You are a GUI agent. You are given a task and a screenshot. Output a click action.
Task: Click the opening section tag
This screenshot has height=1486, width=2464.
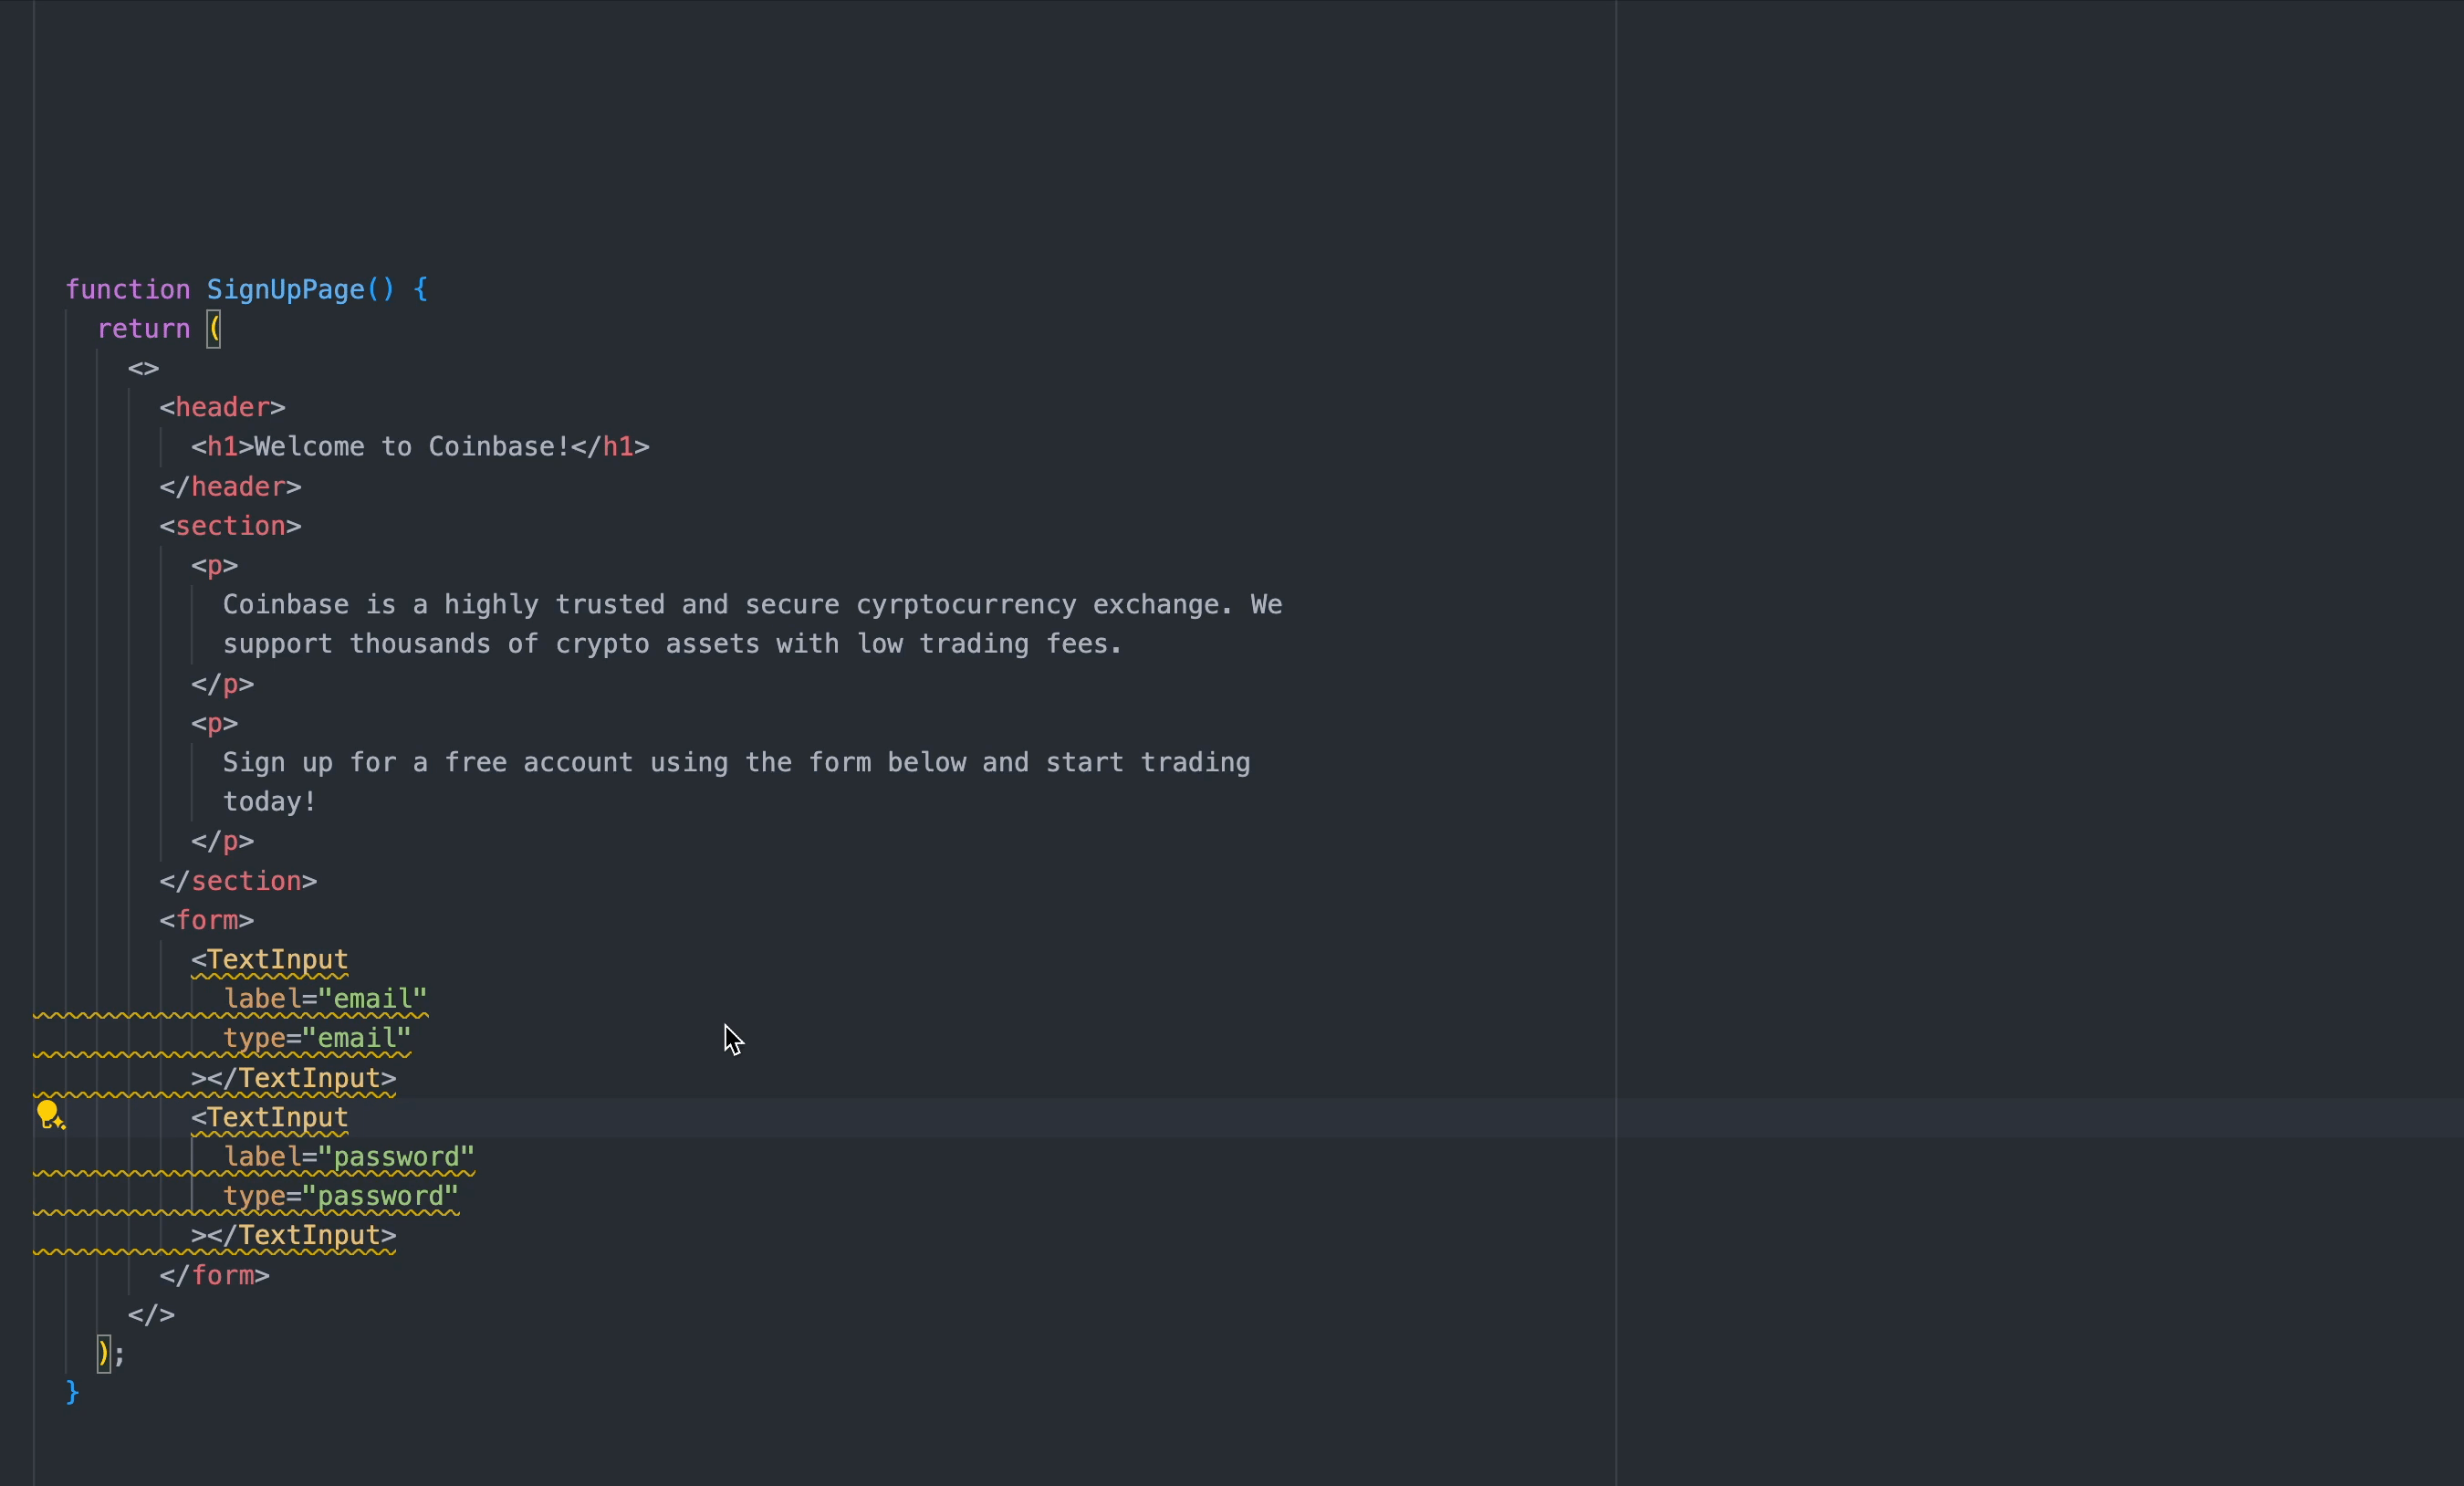[230, 526]
